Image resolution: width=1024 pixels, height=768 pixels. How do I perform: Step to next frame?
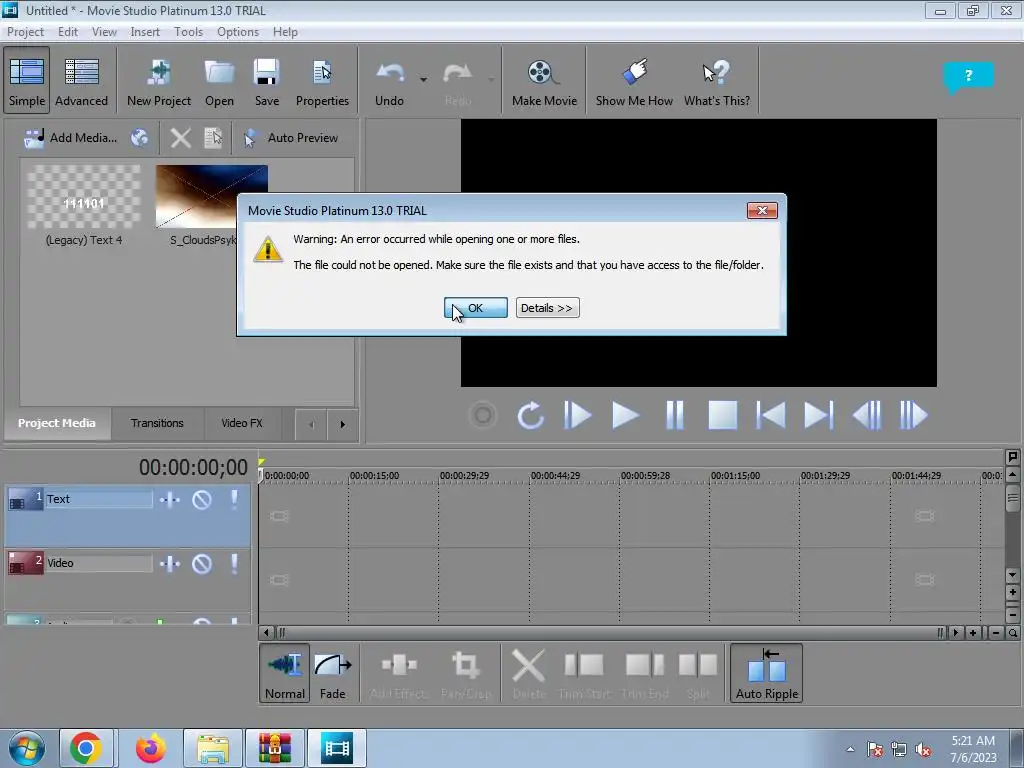[914, 415]
